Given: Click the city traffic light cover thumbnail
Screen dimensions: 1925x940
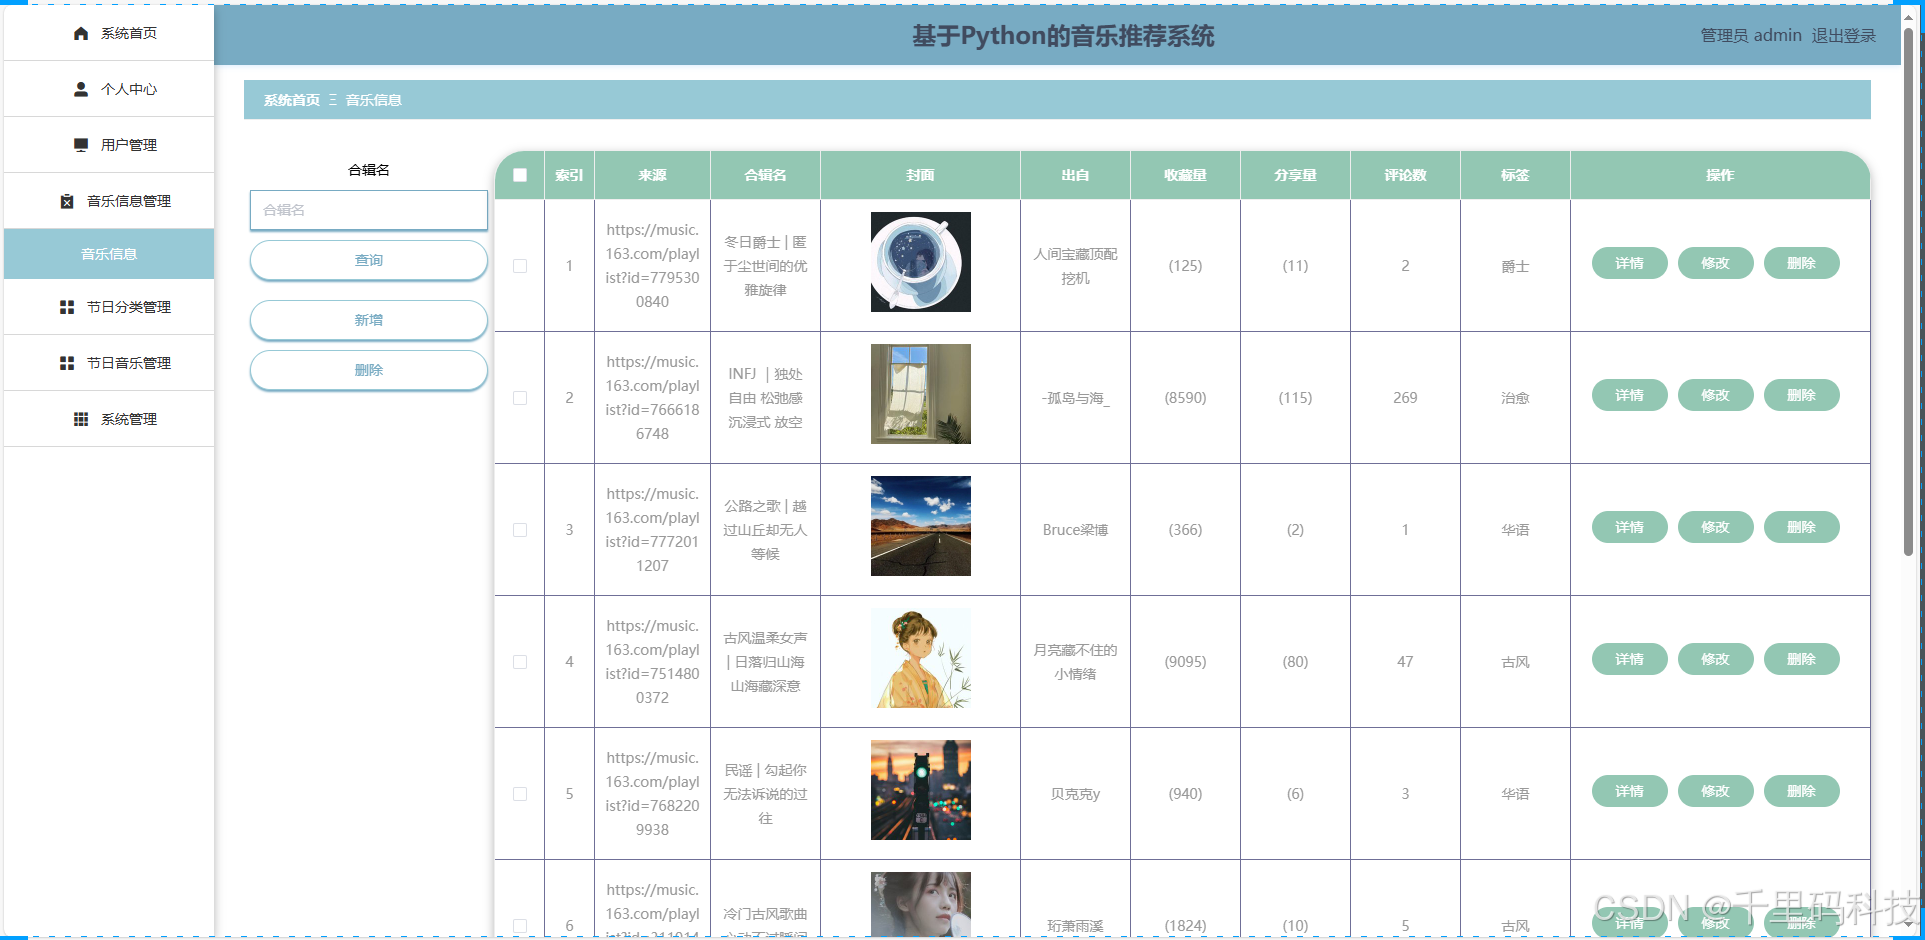Looking at the screenshot, I should [x=921, y=790].
